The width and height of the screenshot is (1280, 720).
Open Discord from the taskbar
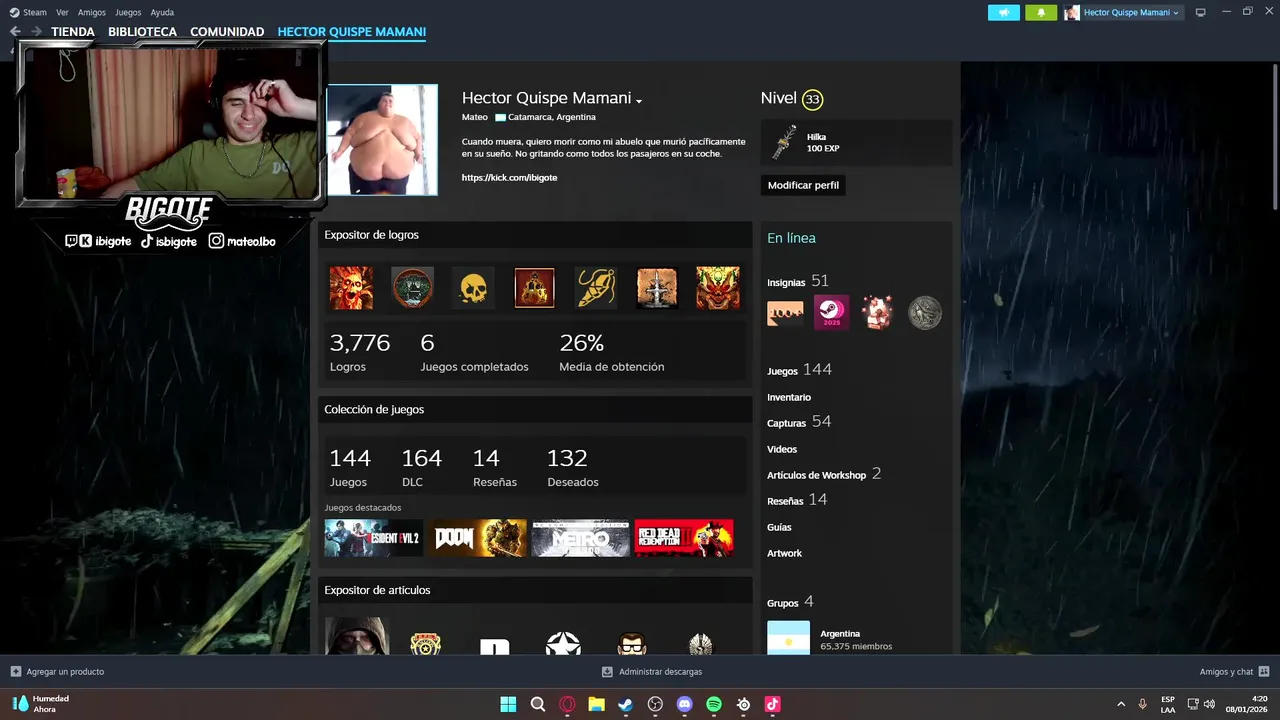tap(685, 704)
